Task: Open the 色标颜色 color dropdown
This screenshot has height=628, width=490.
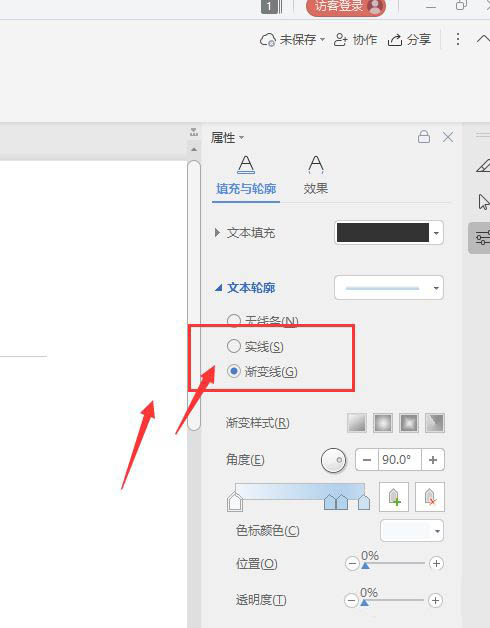Action: (x=412, y=531)
